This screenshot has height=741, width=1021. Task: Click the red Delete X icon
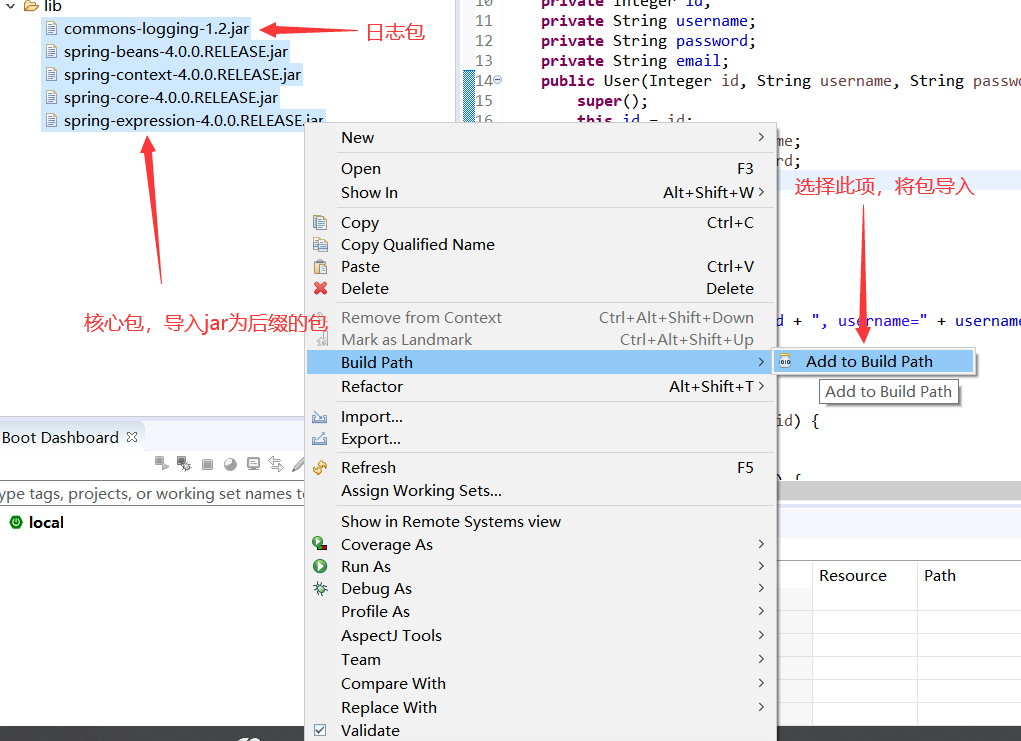320,288
